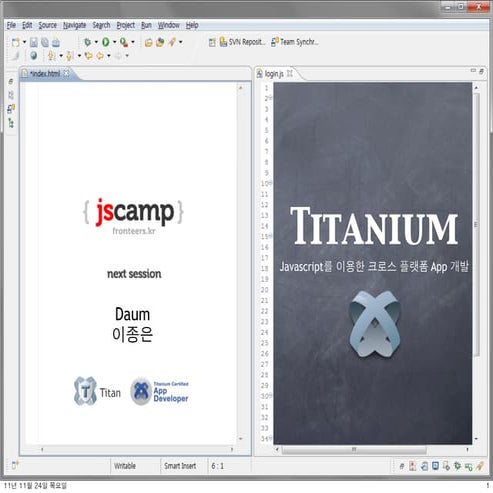Open the Forward history dropdown arrow
493x493 pixels.
127,56
